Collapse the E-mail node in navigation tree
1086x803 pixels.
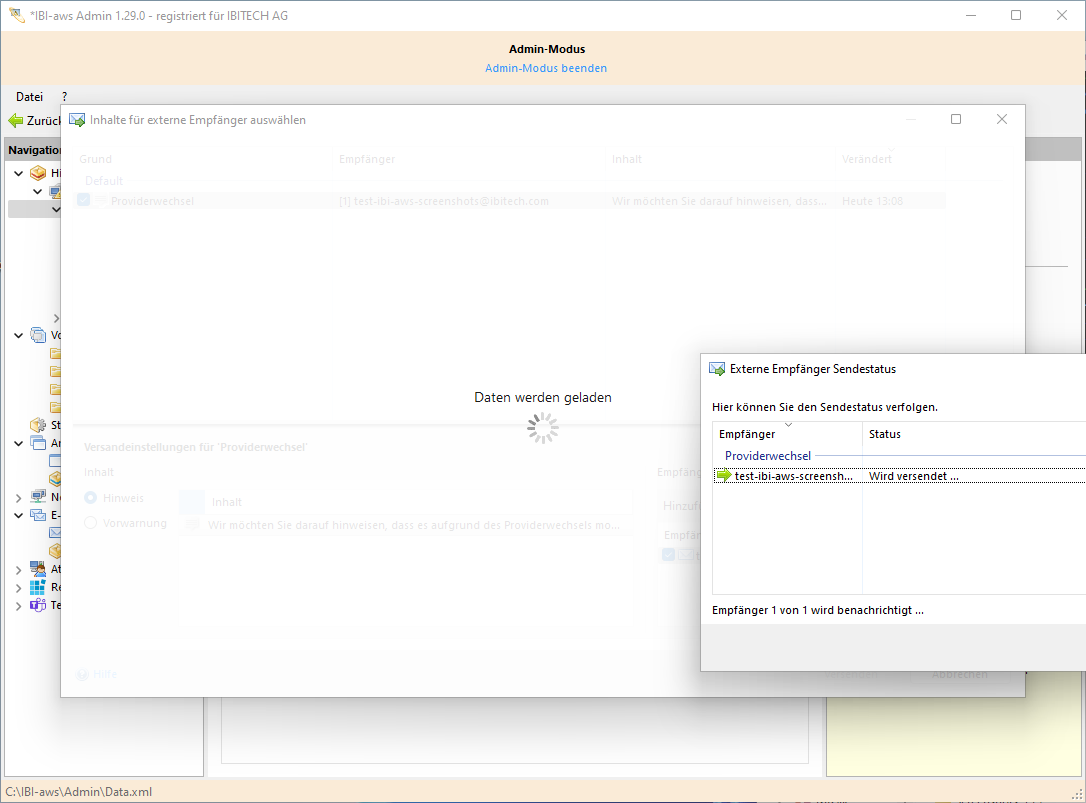pos(19,515)
